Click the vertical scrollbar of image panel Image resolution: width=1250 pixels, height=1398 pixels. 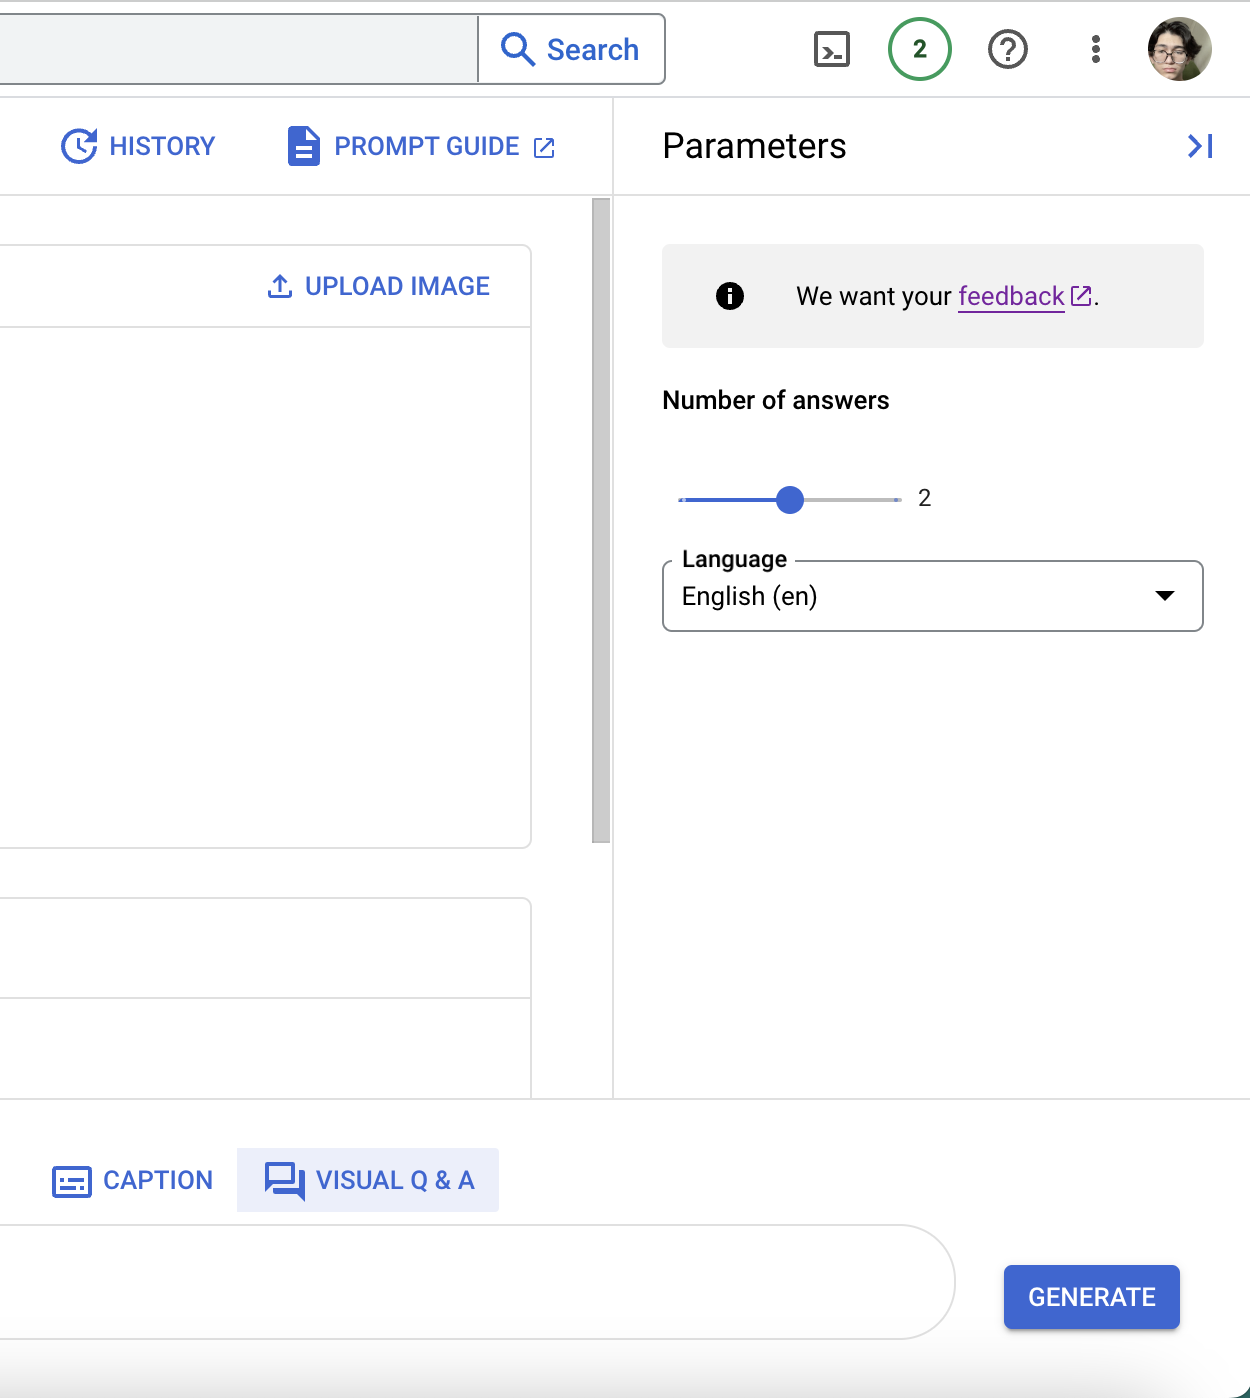pos(601,520)
